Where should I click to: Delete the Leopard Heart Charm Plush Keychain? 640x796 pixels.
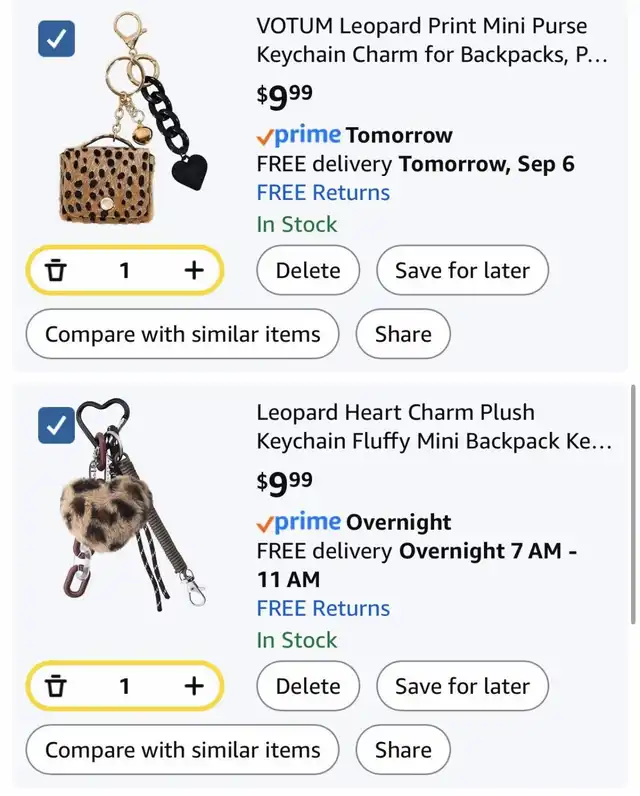click(308, 686)
